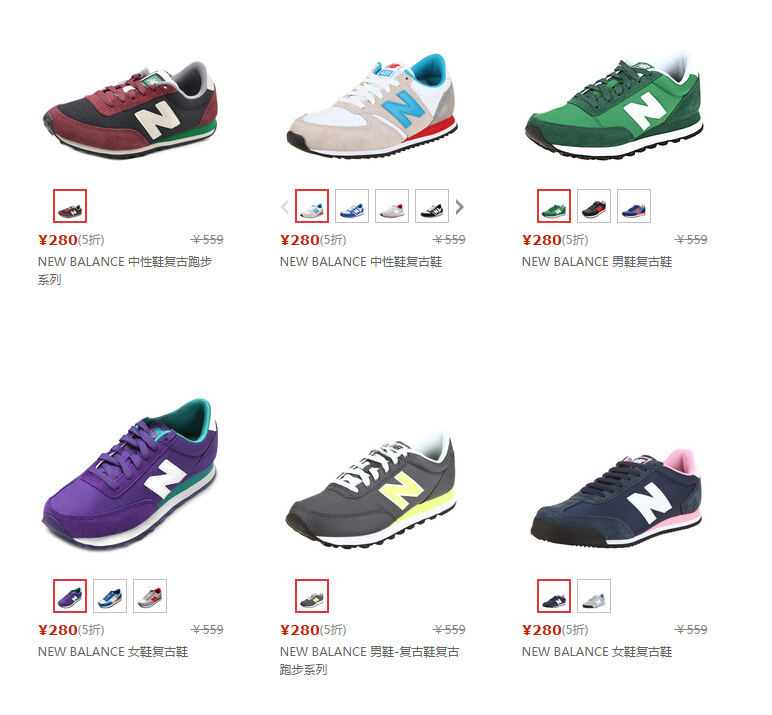Show next color thumbnails with right arrow
This screenshot has width=772, height=715.
point(459,207)
